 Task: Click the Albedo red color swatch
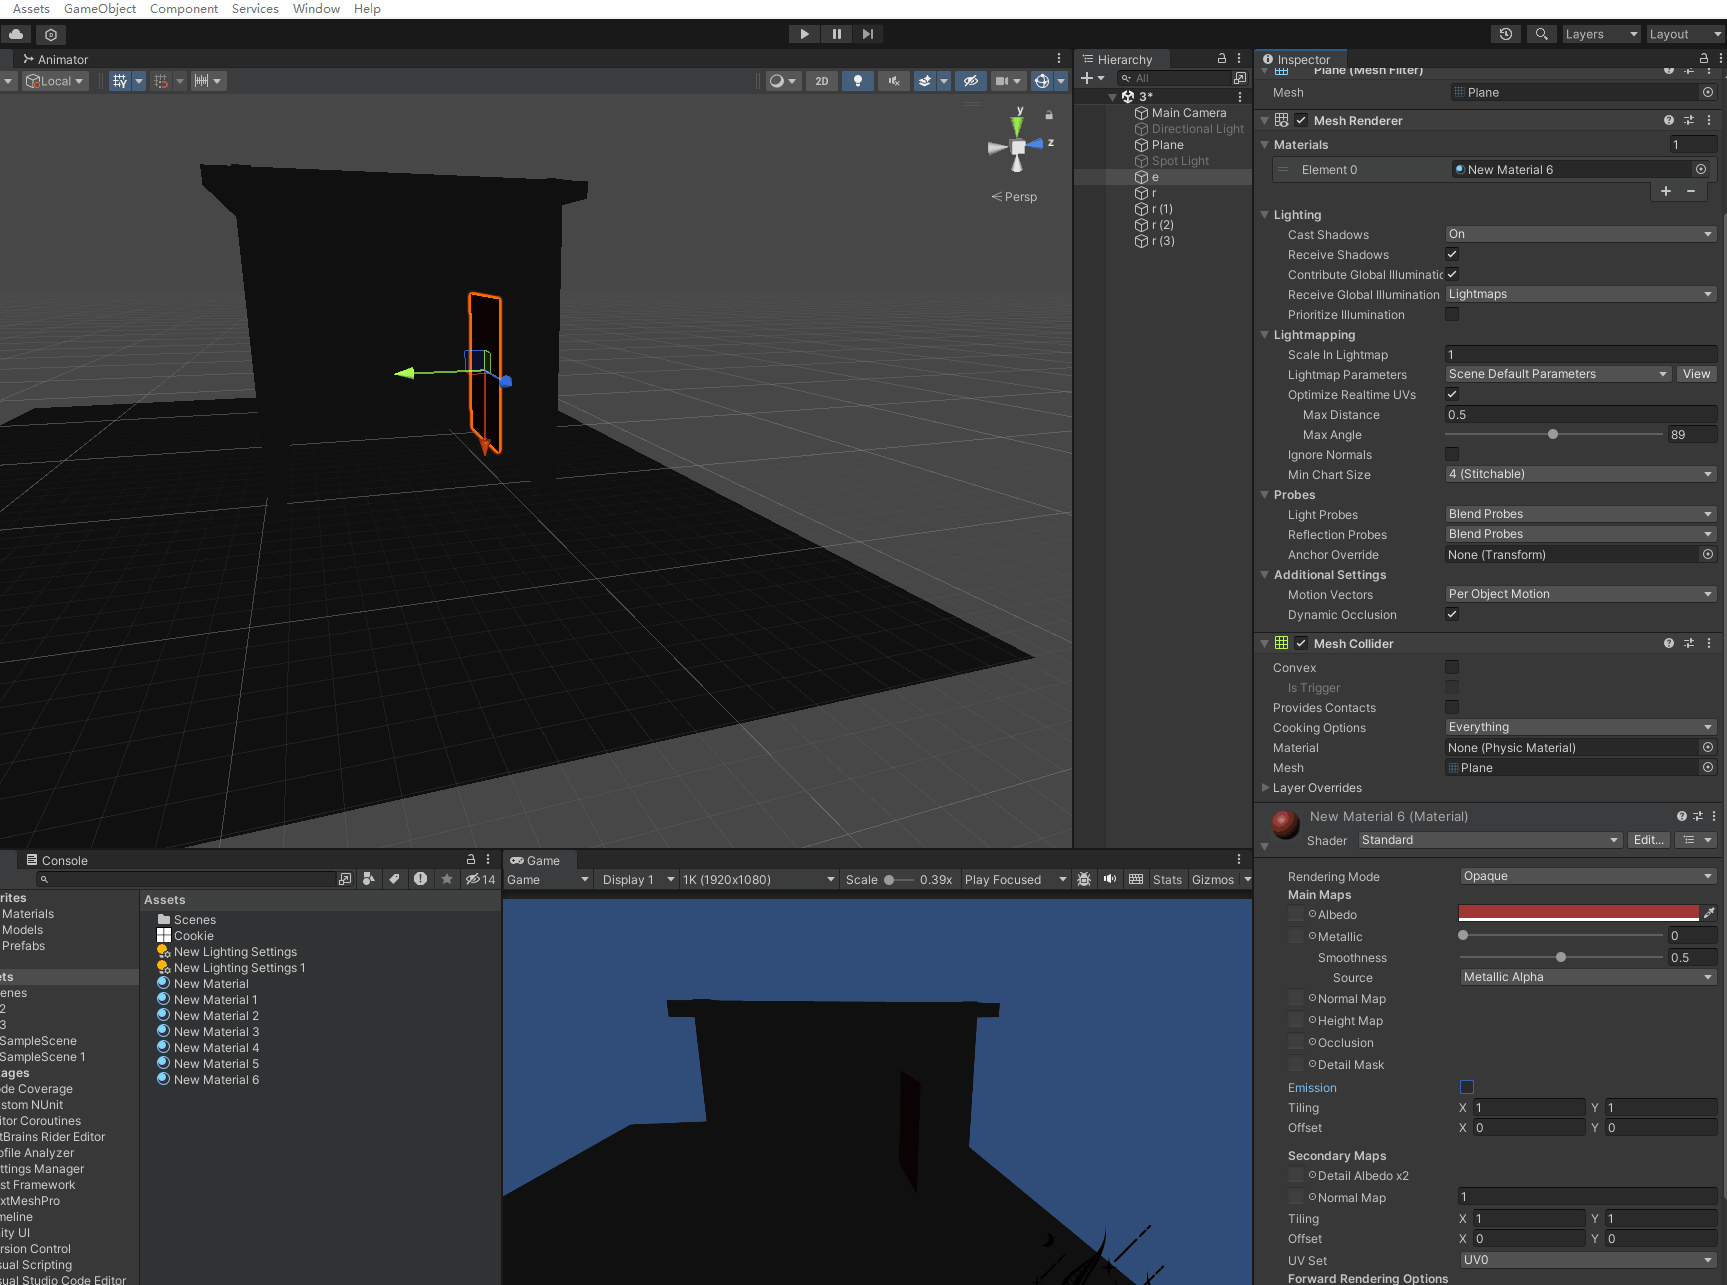[x=1579, y=913]
